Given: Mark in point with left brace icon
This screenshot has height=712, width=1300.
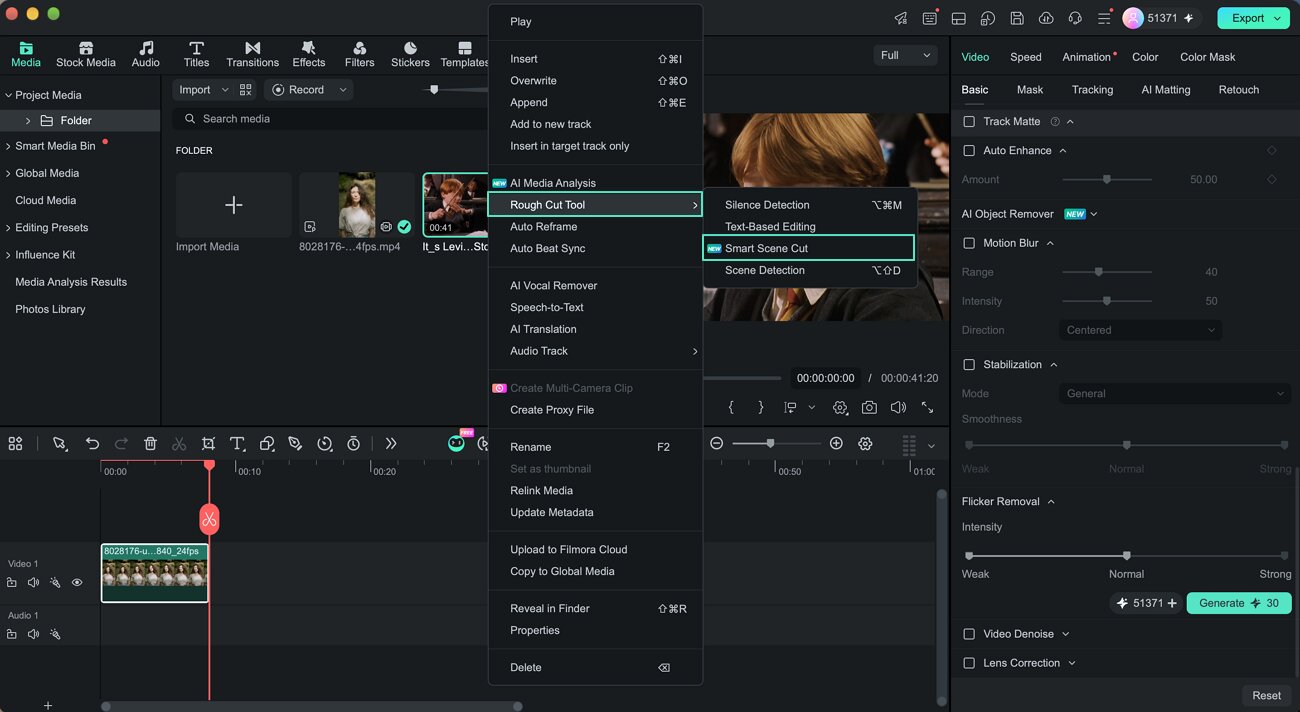Looking at the screenshot, I should pos(732,407).
